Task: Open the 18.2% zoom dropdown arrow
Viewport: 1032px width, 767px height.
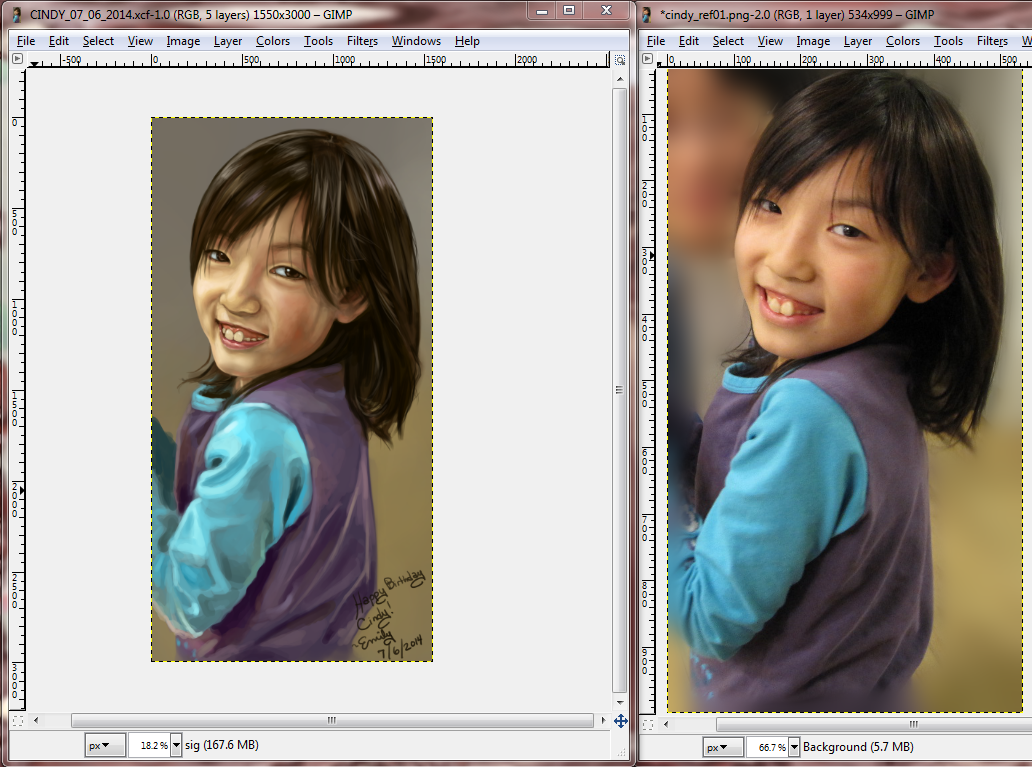Action: click(x=177, y=746)
